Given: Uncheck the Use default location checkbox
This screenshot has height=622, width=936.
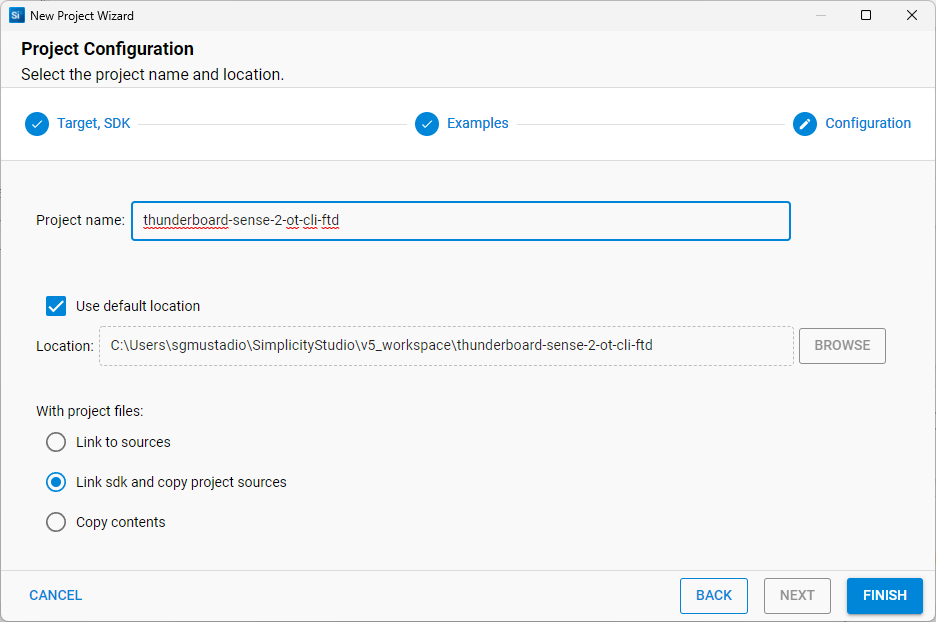Looking at the screenshot, I should click(x=56, y=306).
